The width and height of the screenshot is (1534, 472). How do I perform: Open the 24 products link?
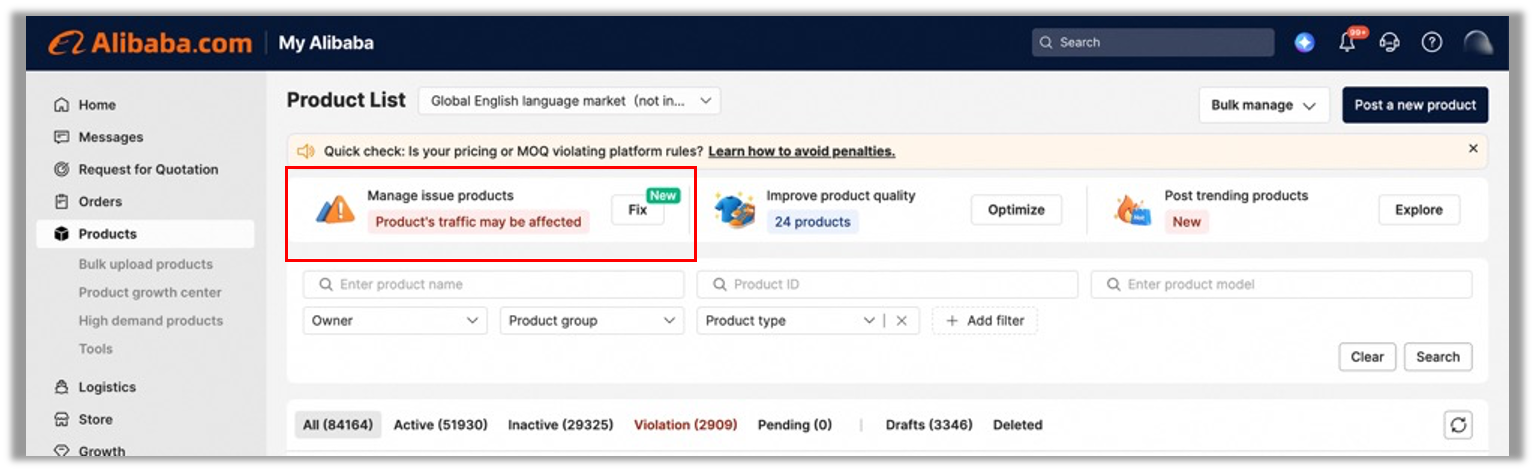coord(813,222)
